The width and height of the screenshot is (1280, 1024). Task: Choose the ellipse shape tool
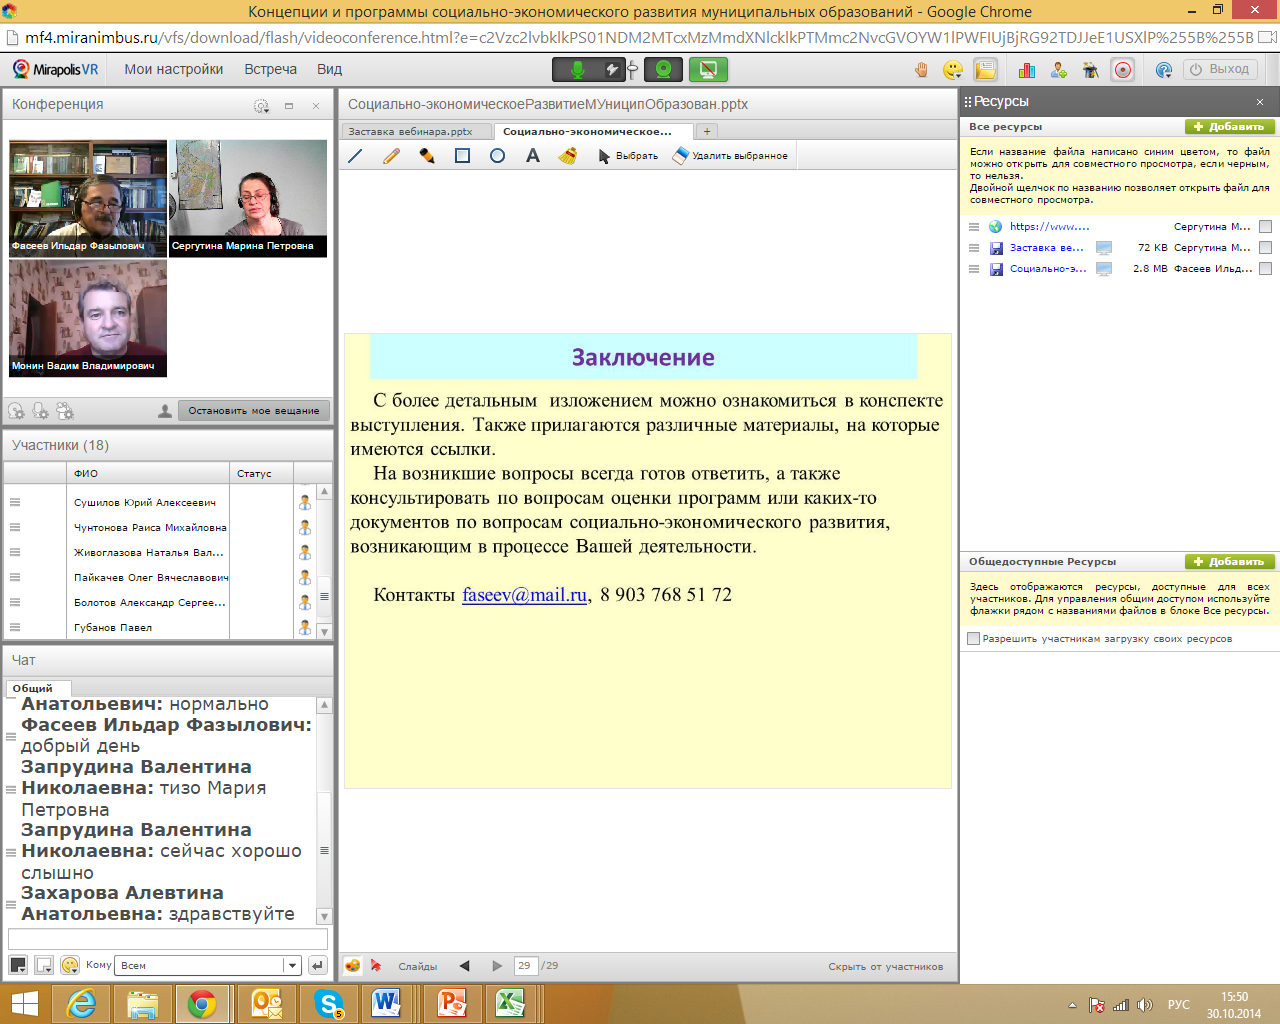pos(497,156)
